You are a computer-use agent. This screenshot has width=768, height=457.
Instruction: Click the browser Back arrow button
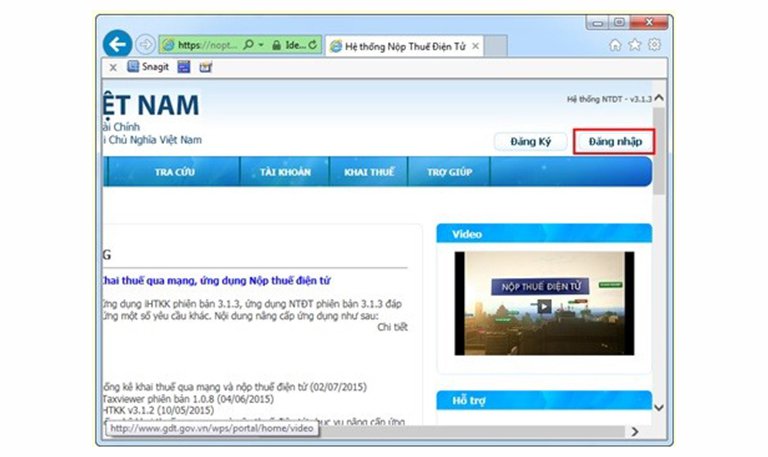coord(118,45)
